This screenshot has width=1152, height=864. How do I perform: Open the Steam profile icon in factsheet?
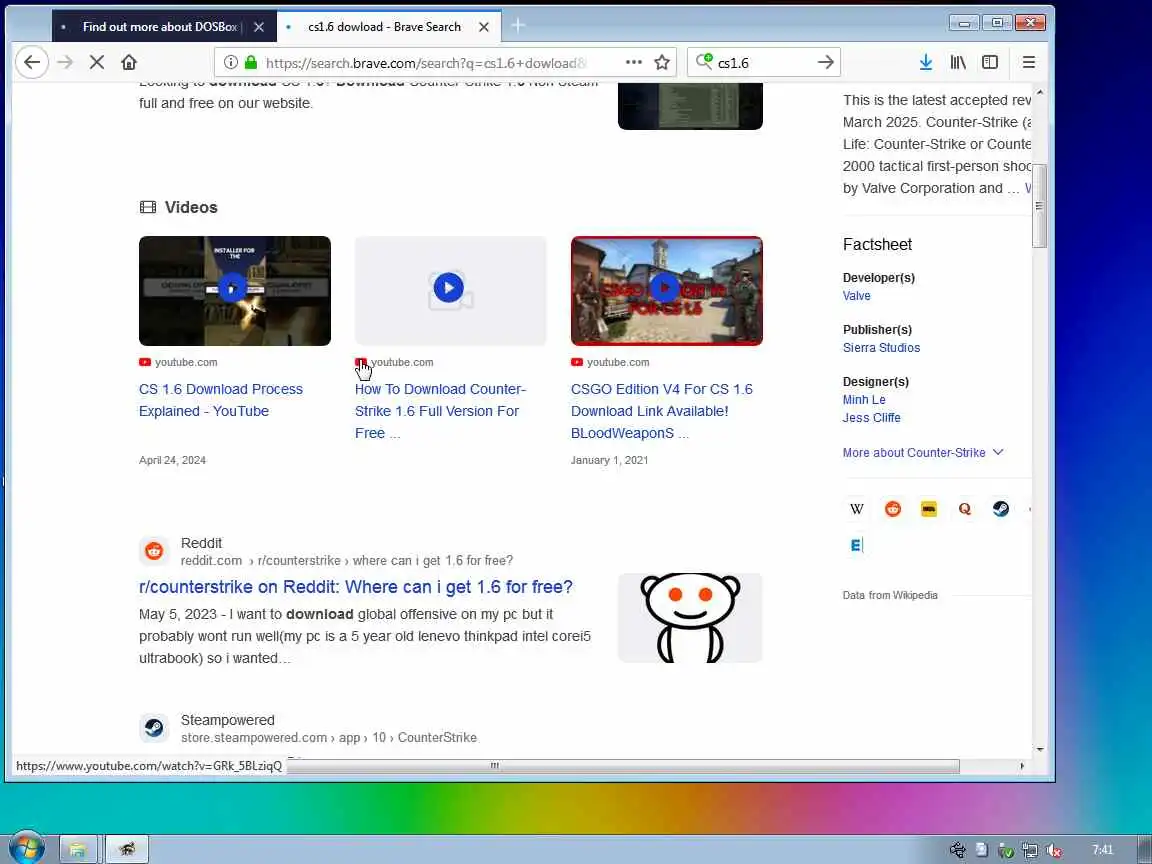(x=1001, y=508)
